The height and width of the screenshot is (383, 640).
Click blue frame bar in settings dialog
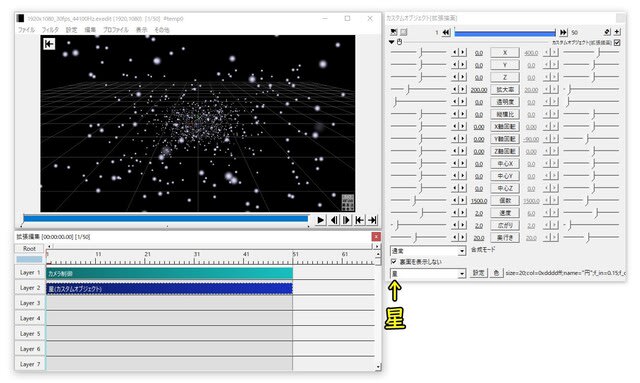(505, 33)
